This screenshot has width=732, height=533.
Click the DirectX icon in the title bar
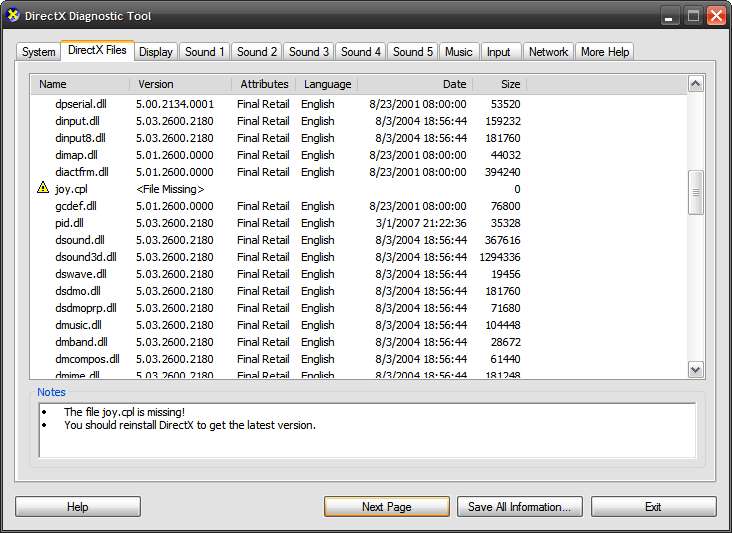14,16
